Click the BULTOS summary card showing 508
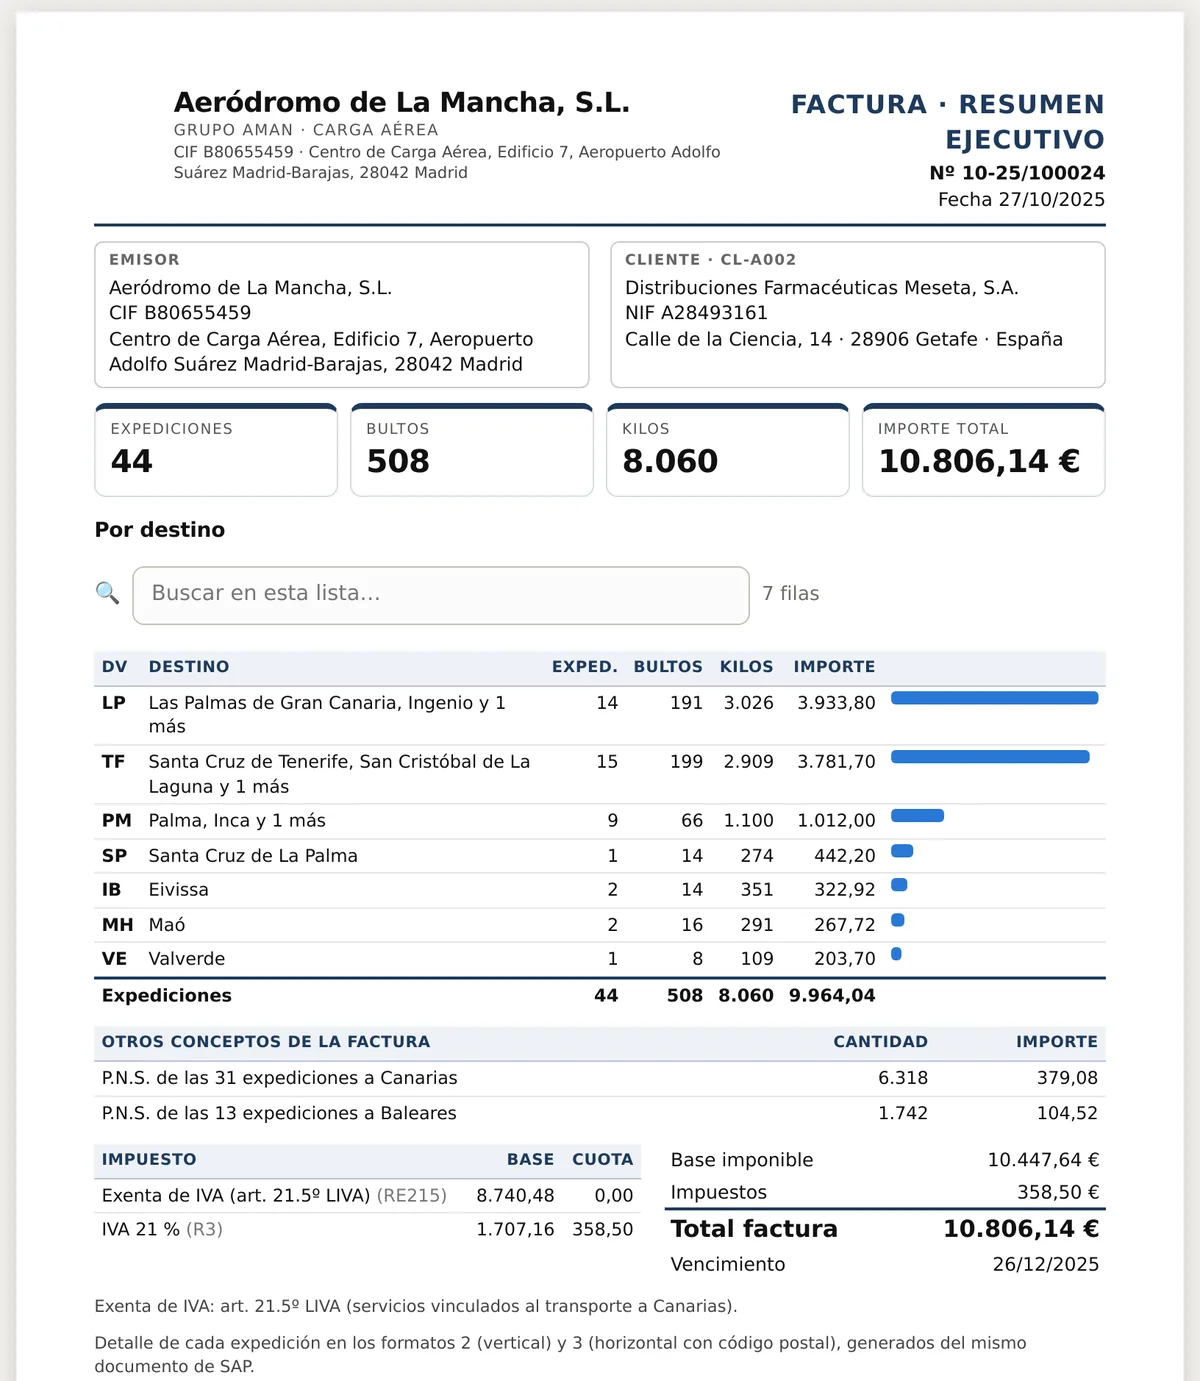Image resolution: width=1200 pixels, height=1381 pixels. pyautogui.click(x=472, y=450)
